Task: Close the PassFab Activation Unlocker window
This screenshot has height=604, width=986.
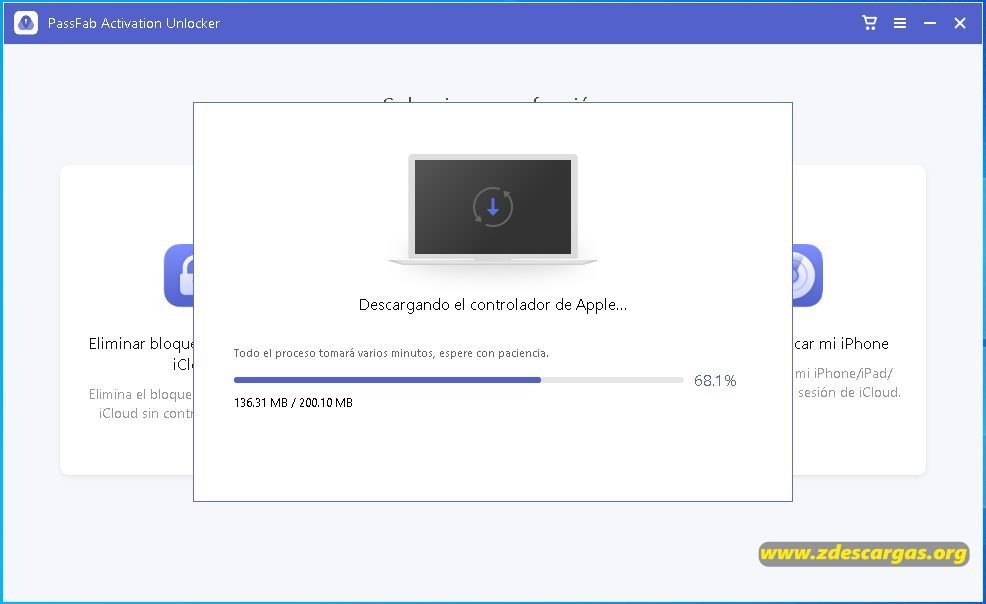Action: [960, 23]
